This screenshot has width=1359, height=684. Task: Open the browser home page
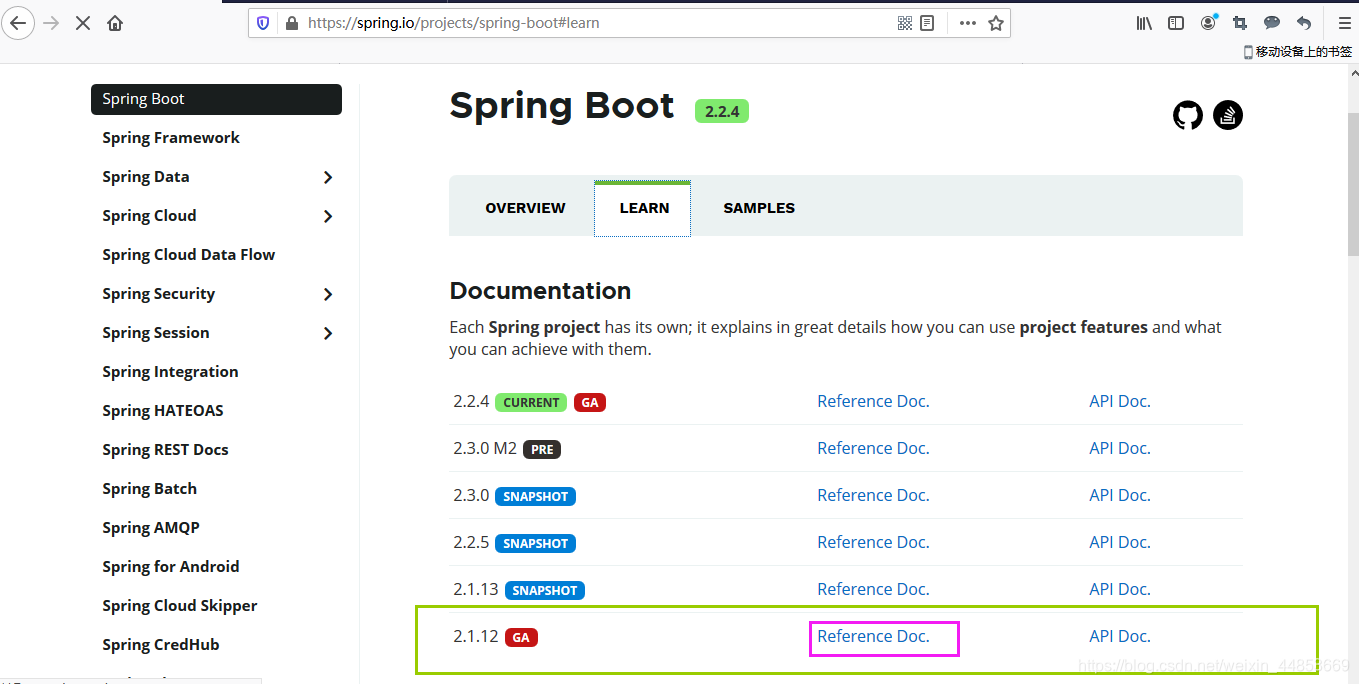(x=115, y=22)
